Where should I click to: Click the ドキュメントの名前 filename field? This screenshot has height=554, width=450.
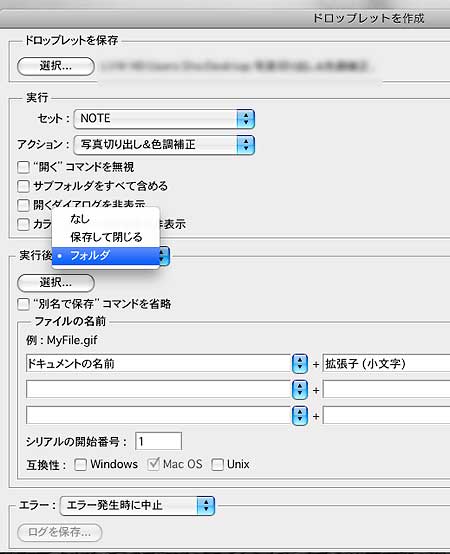coord(159,364)
